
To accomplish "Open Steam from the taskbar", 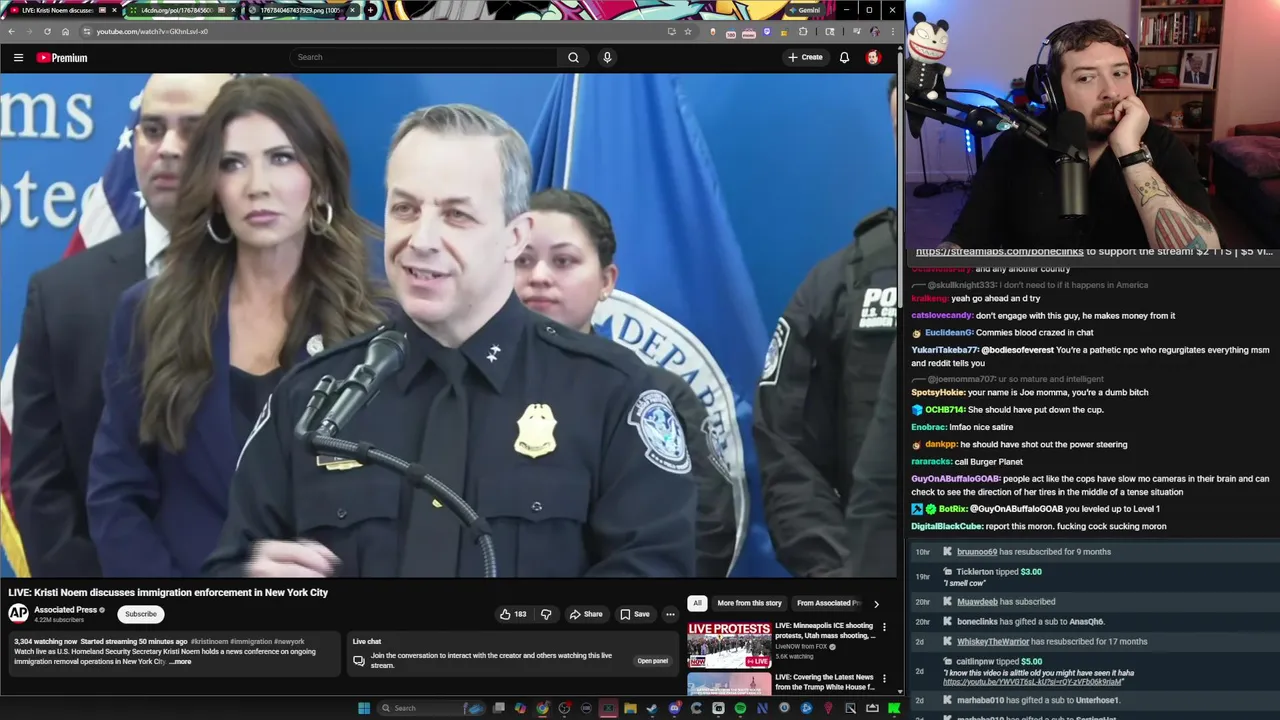I will [652, 708].
